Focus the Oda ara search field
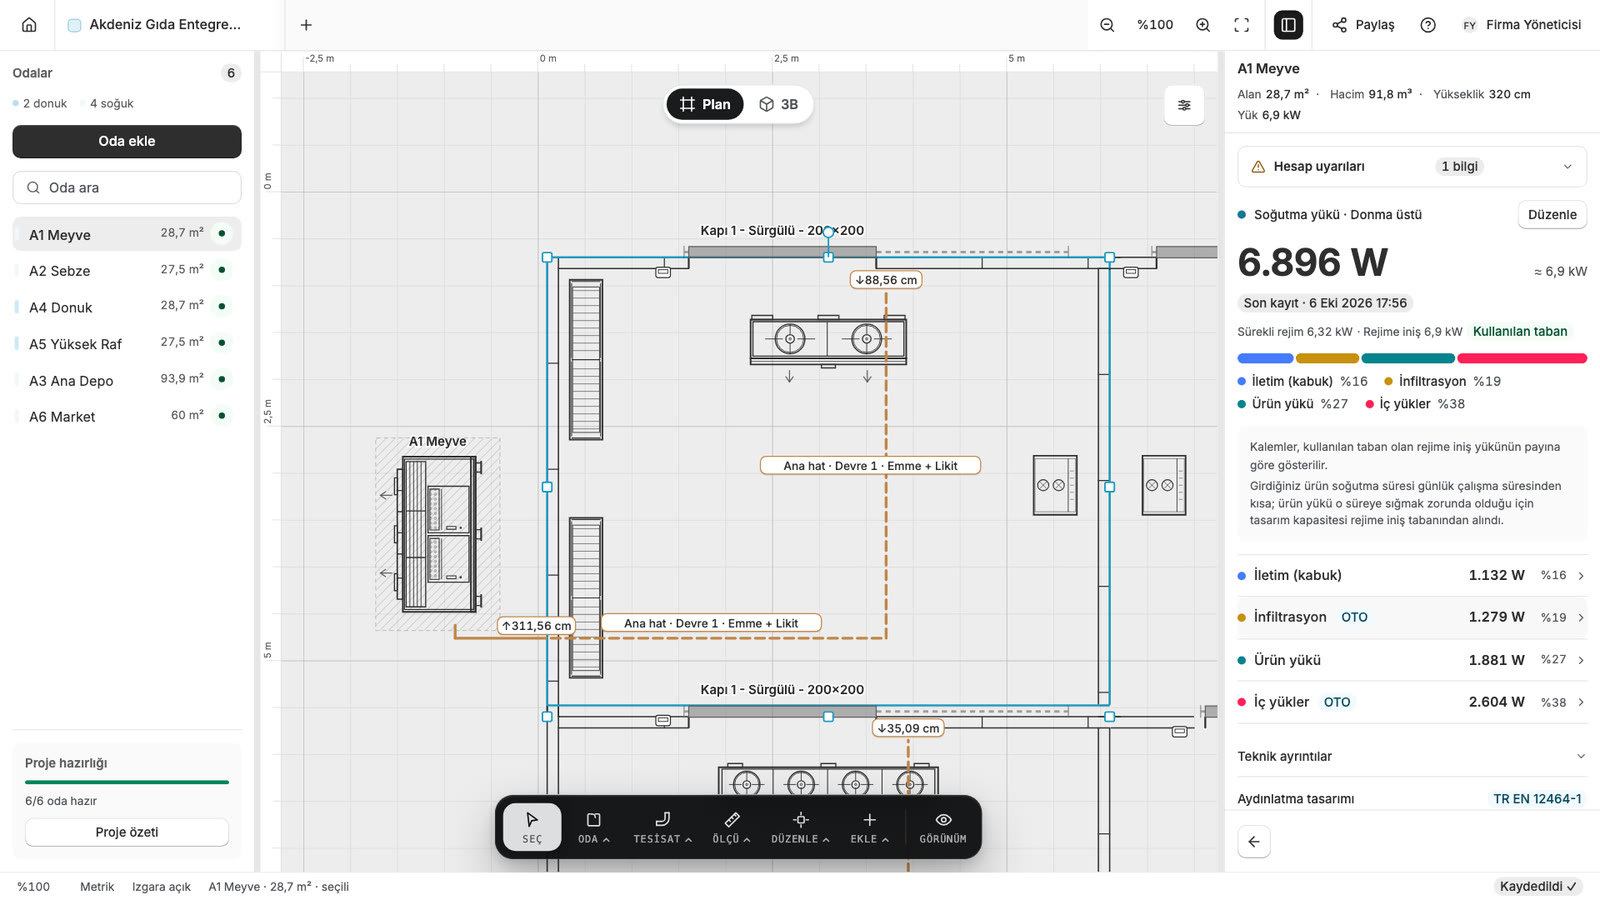The image size is (1600, 900). coord(127,187)
